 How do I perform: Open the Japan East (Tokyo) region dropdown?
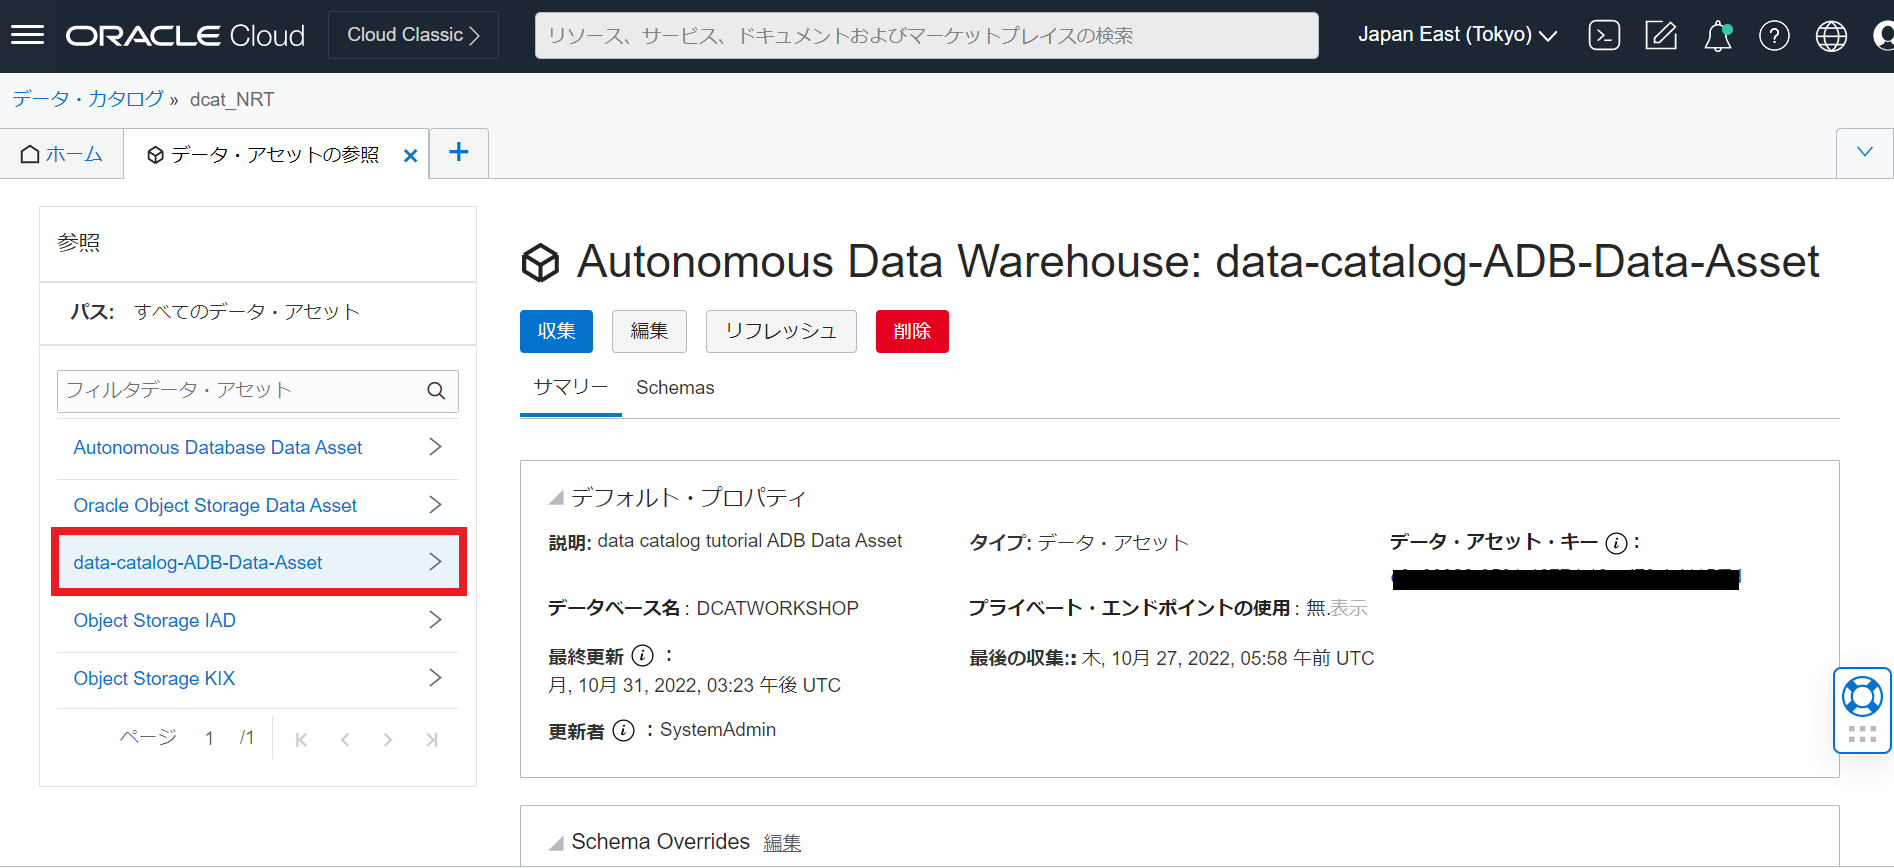point(1457,35)
